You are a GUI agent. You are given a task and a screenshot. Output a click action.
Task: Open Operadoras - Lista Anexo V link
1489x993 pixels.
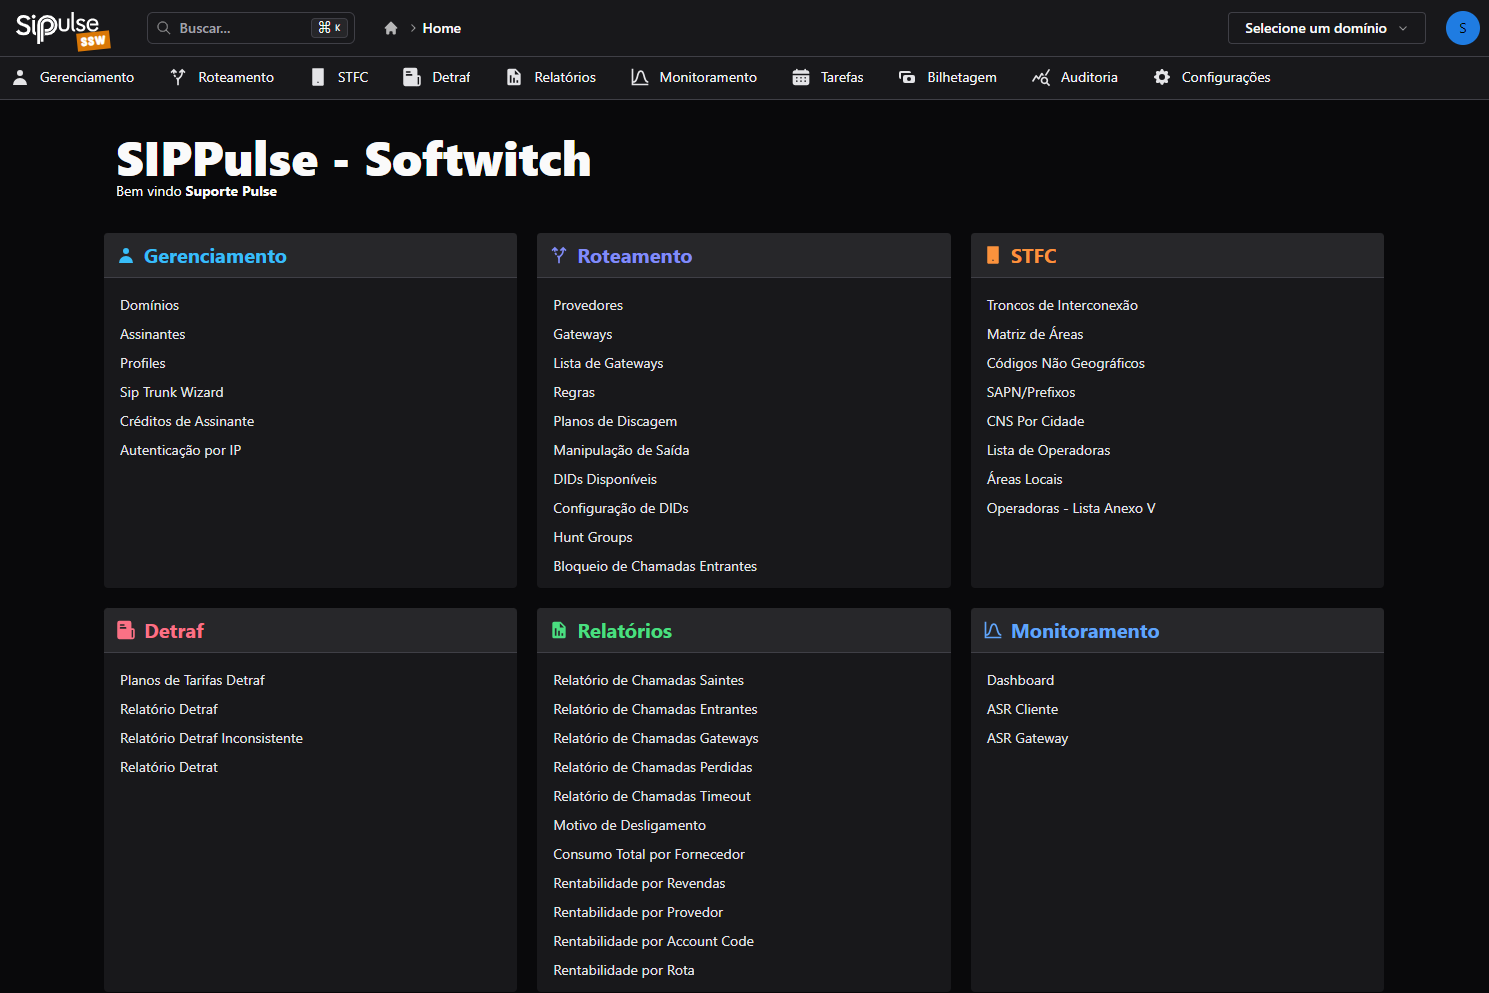pyautogui.click(x=1071, y=508)
